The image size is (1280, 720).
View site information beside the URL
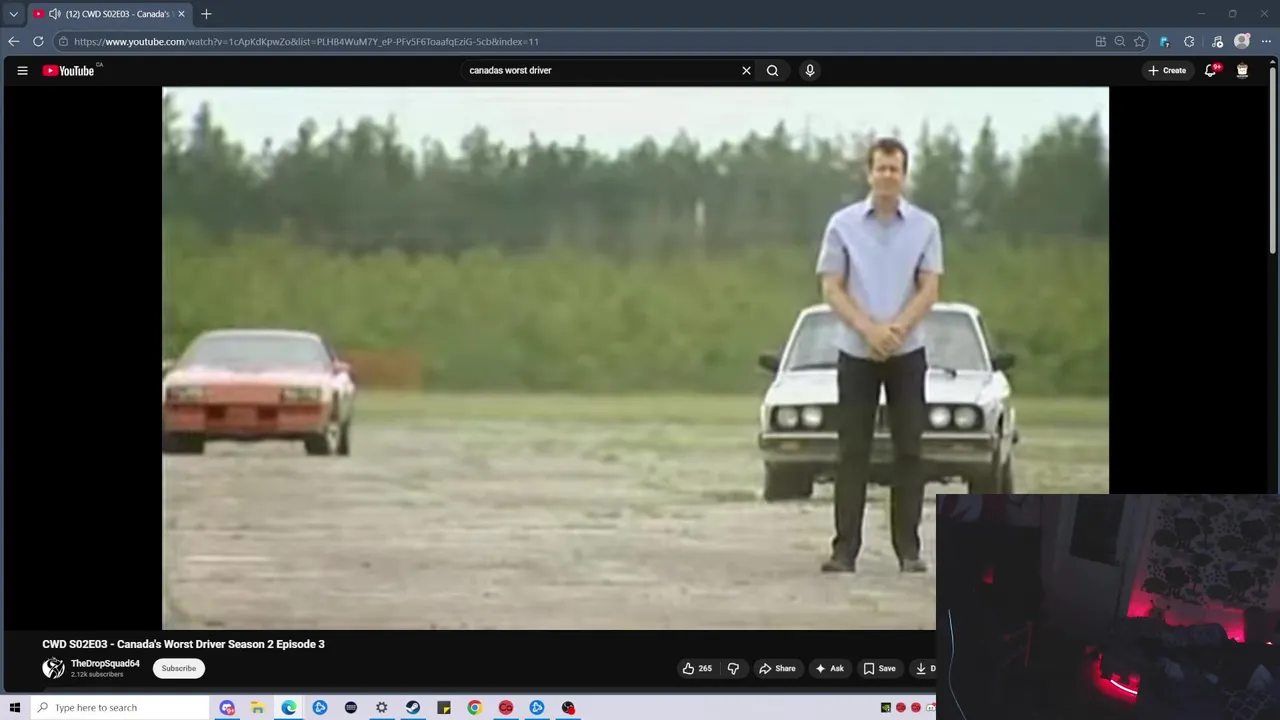[x=63, y=41]
